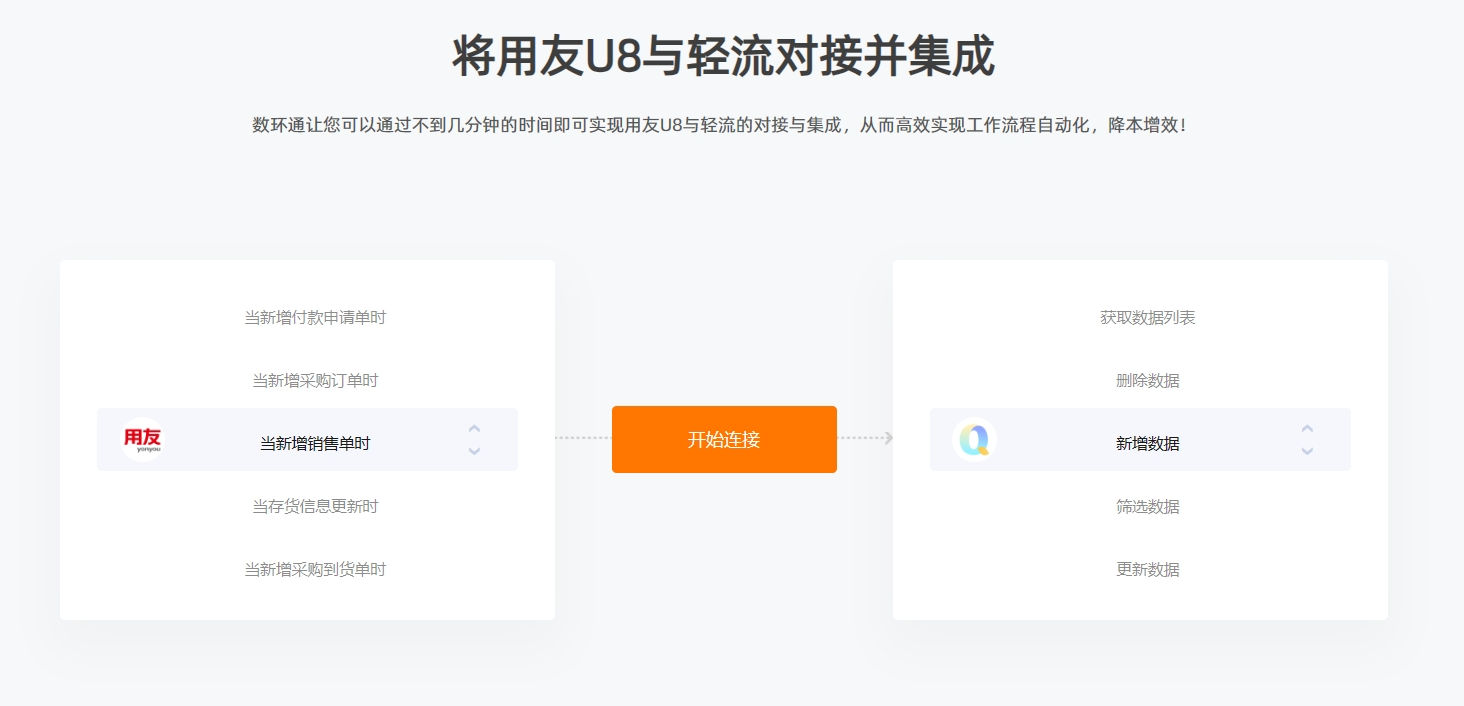Image resolution: width=1464 pixels, height=706 pixels.
Task: Pick the 当存货信息更新时 trigger
Action: 315,507
